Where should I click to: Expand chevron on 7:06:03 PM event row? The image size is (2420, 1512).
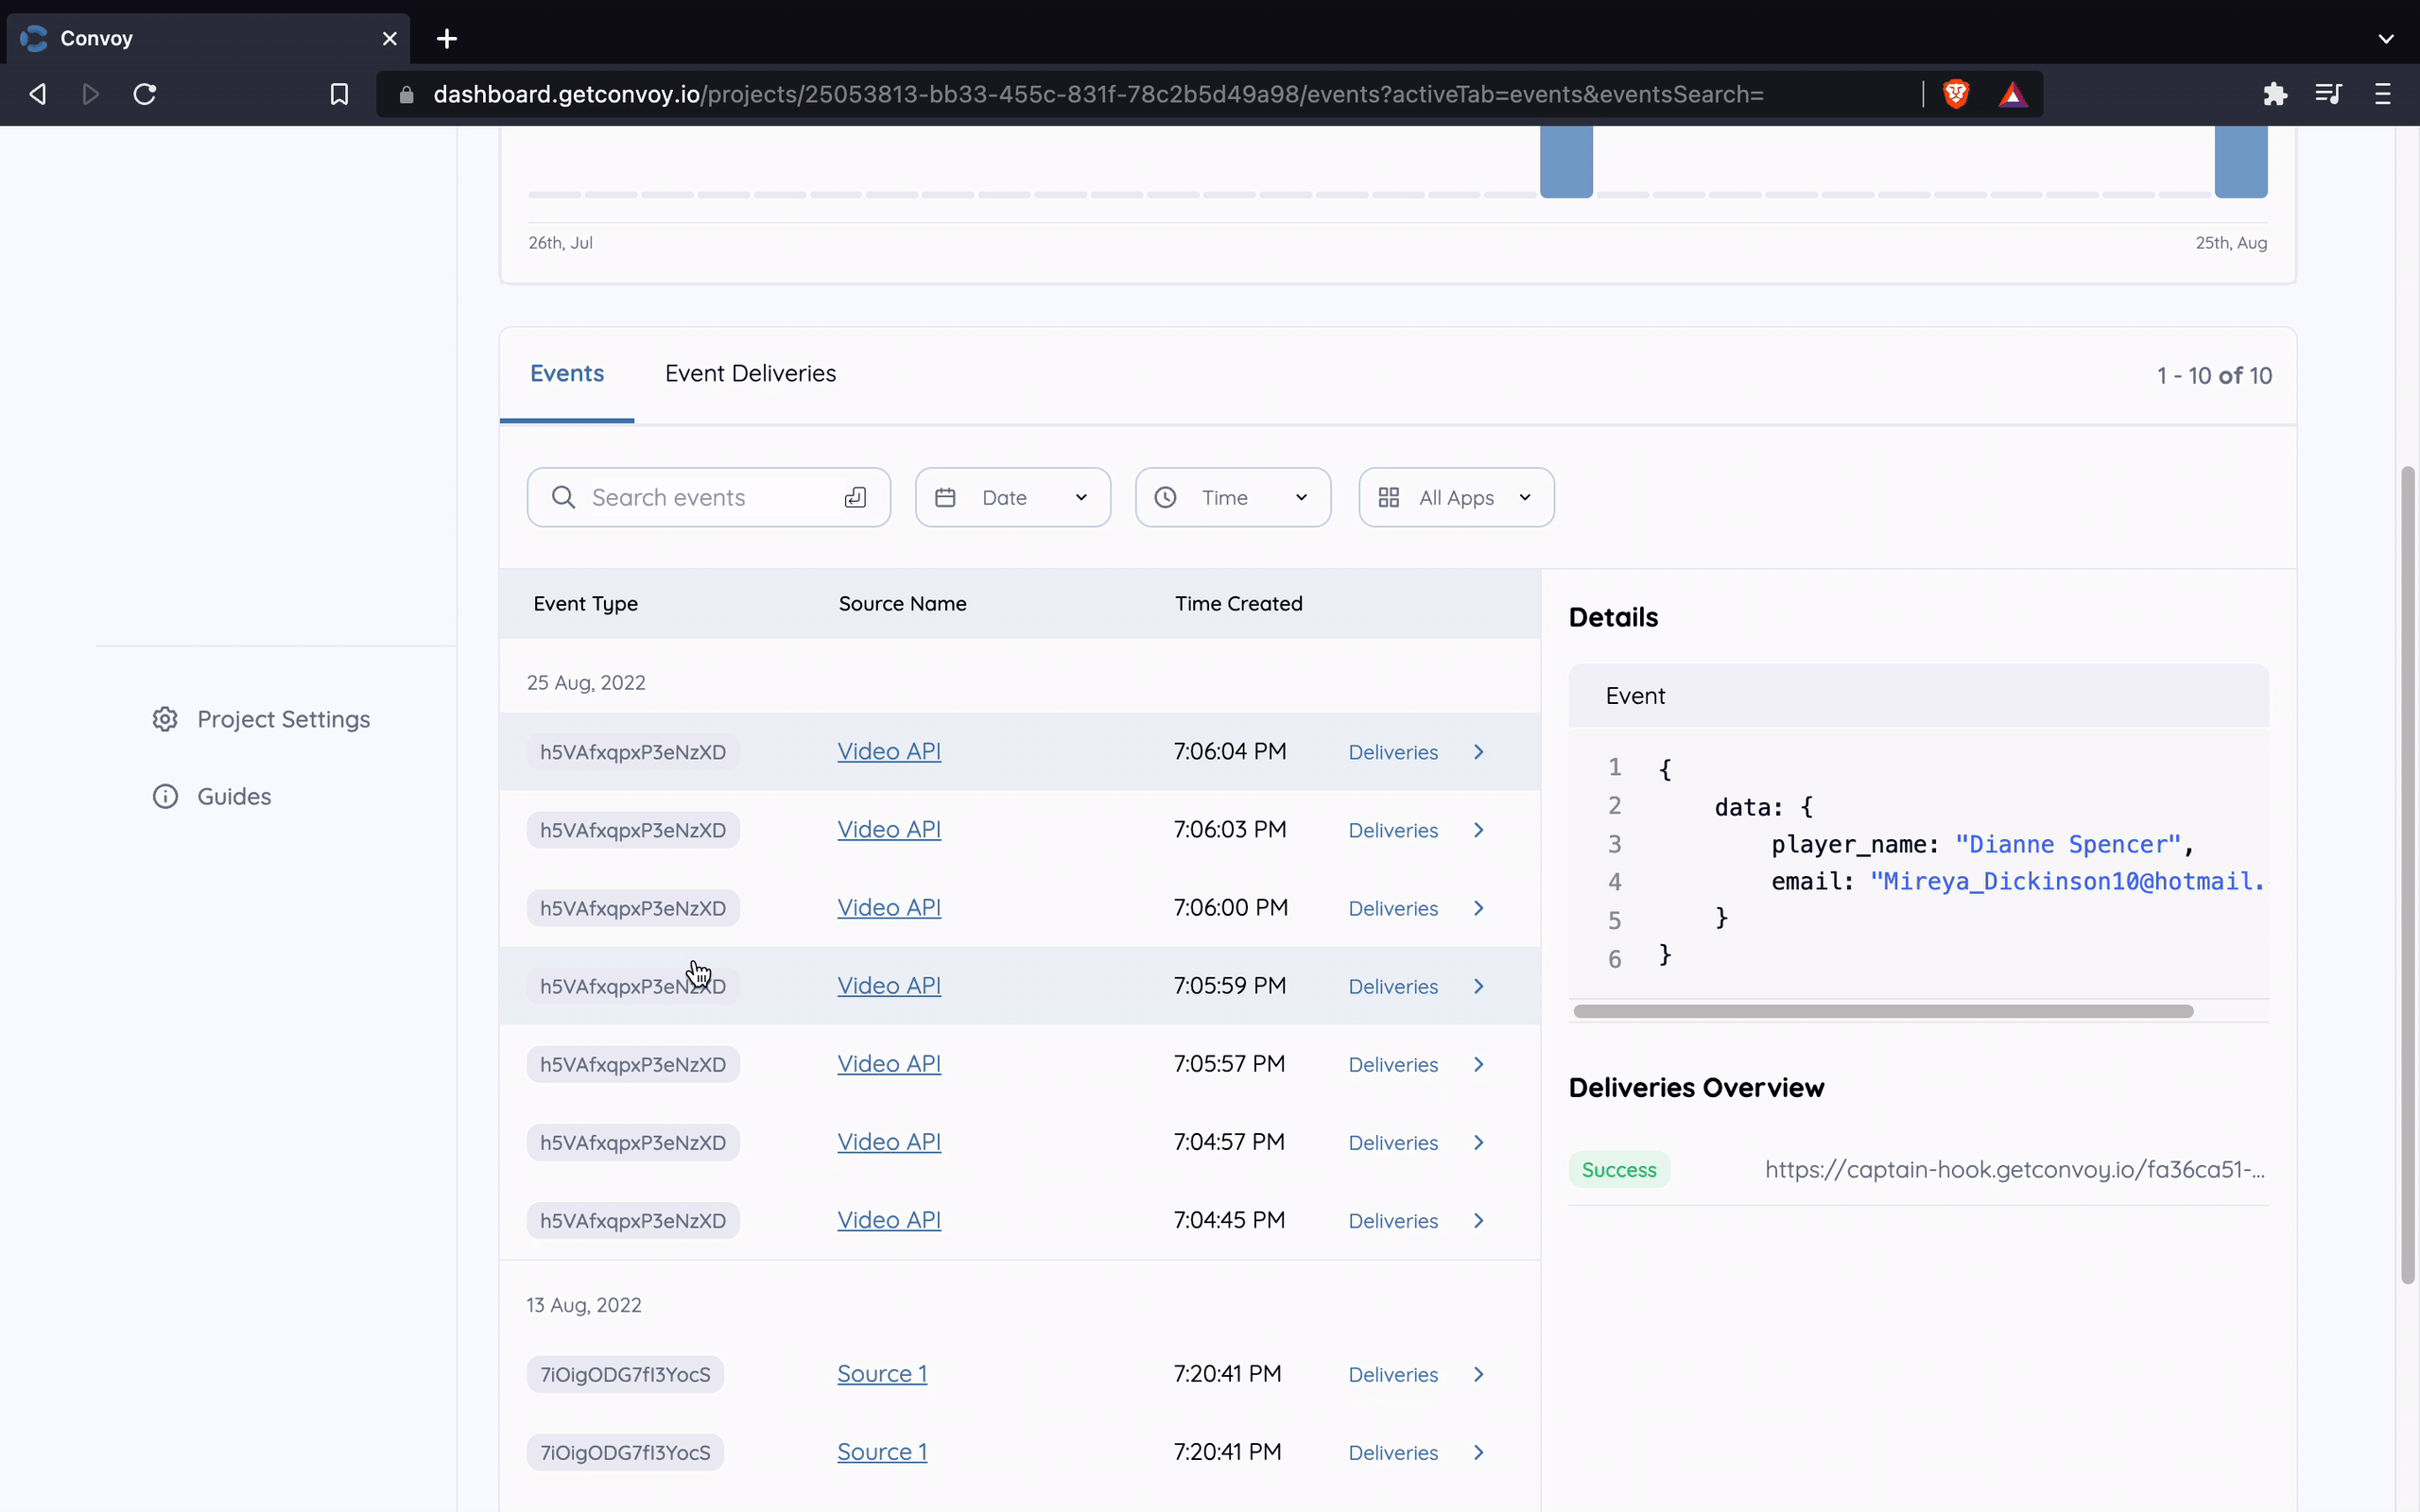pos(1478,830)
